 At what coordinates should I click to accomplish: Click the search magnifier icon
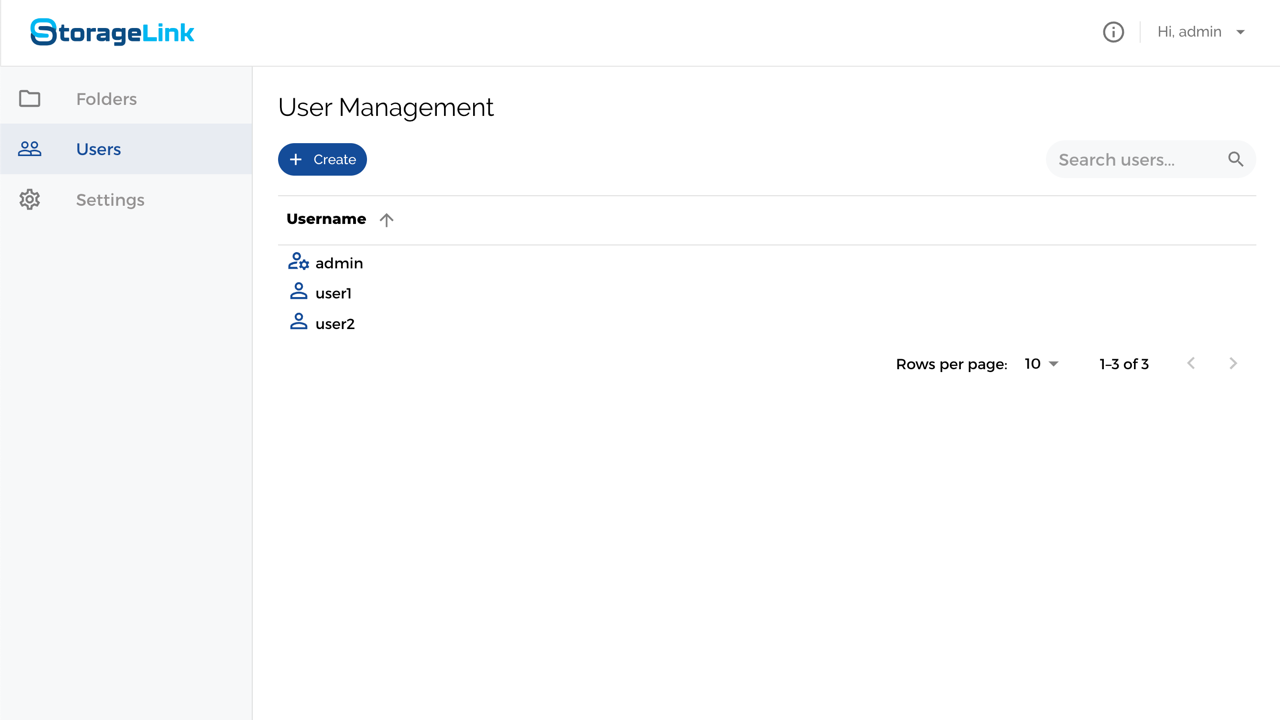coord(1236,159)
